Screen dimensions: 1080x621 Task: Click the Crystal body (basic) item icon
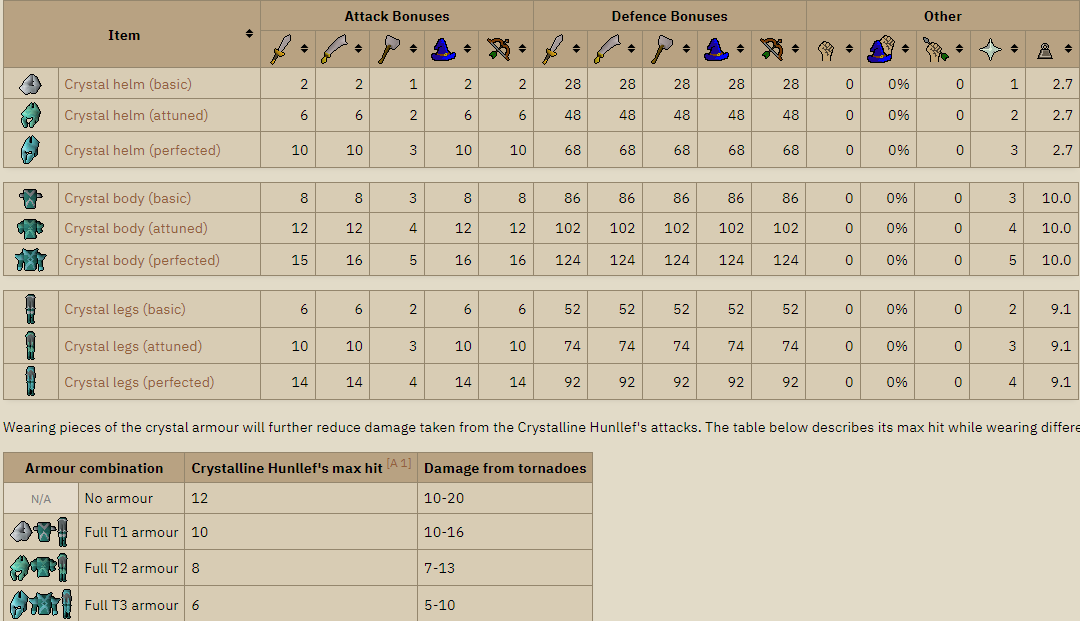tap(30, 198)
